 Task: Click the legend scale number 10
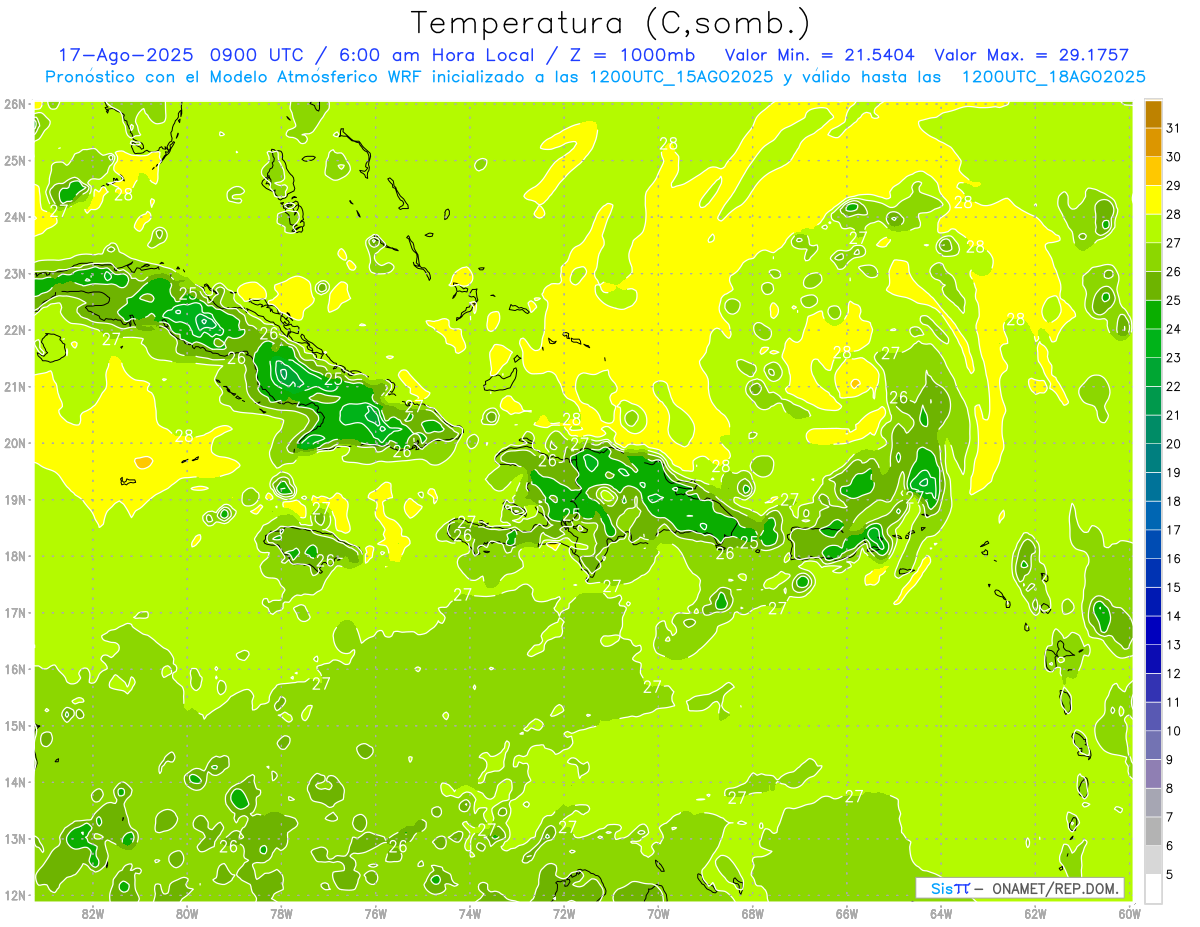coord(1174,731)
